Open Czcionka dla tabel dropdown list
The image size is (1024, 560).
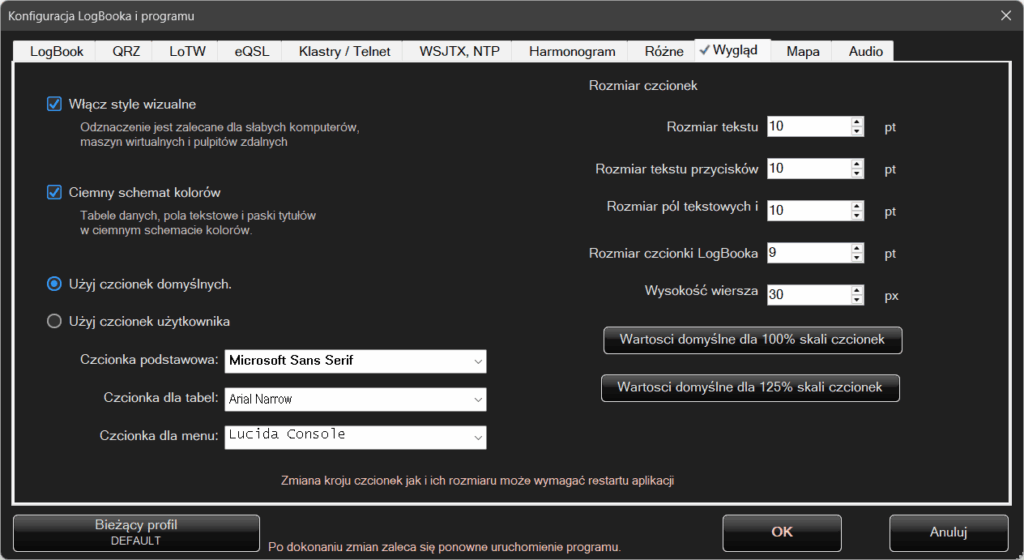point(477,399)
